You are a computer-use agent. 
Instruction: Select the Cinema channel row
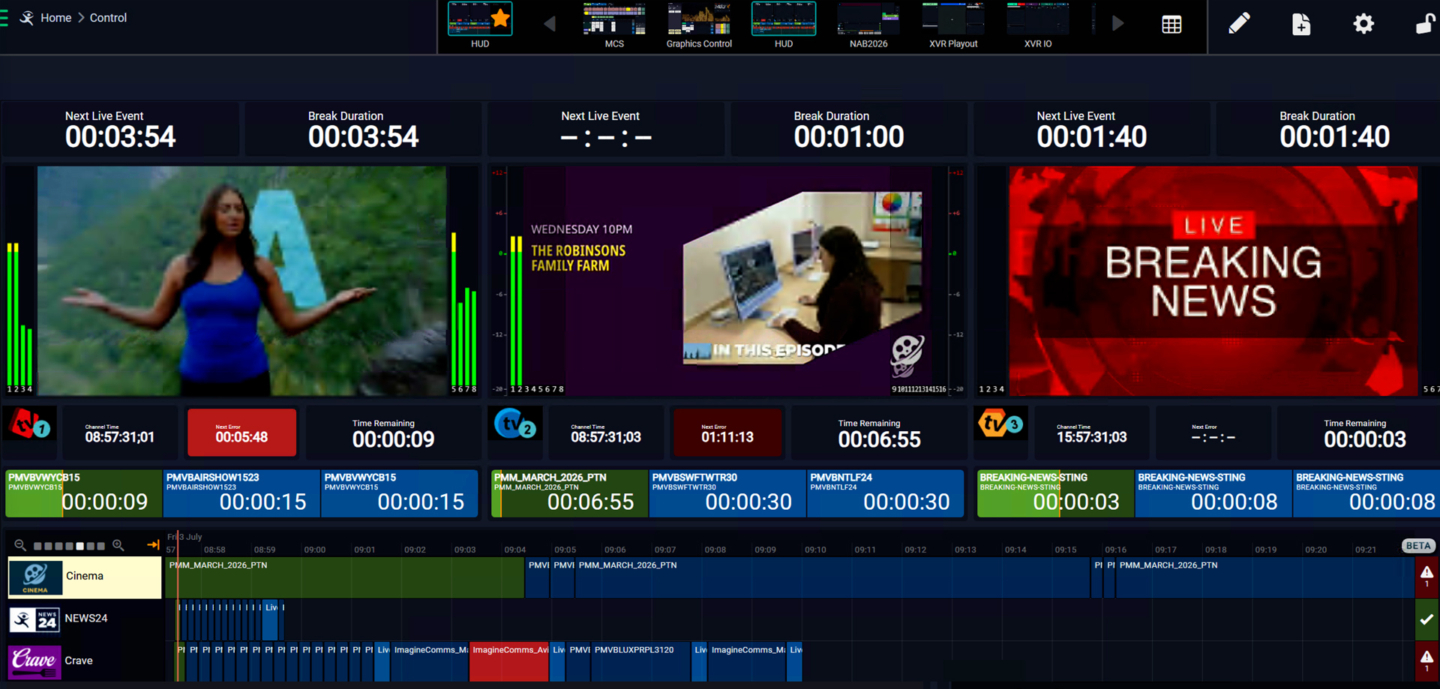(84, 577)
